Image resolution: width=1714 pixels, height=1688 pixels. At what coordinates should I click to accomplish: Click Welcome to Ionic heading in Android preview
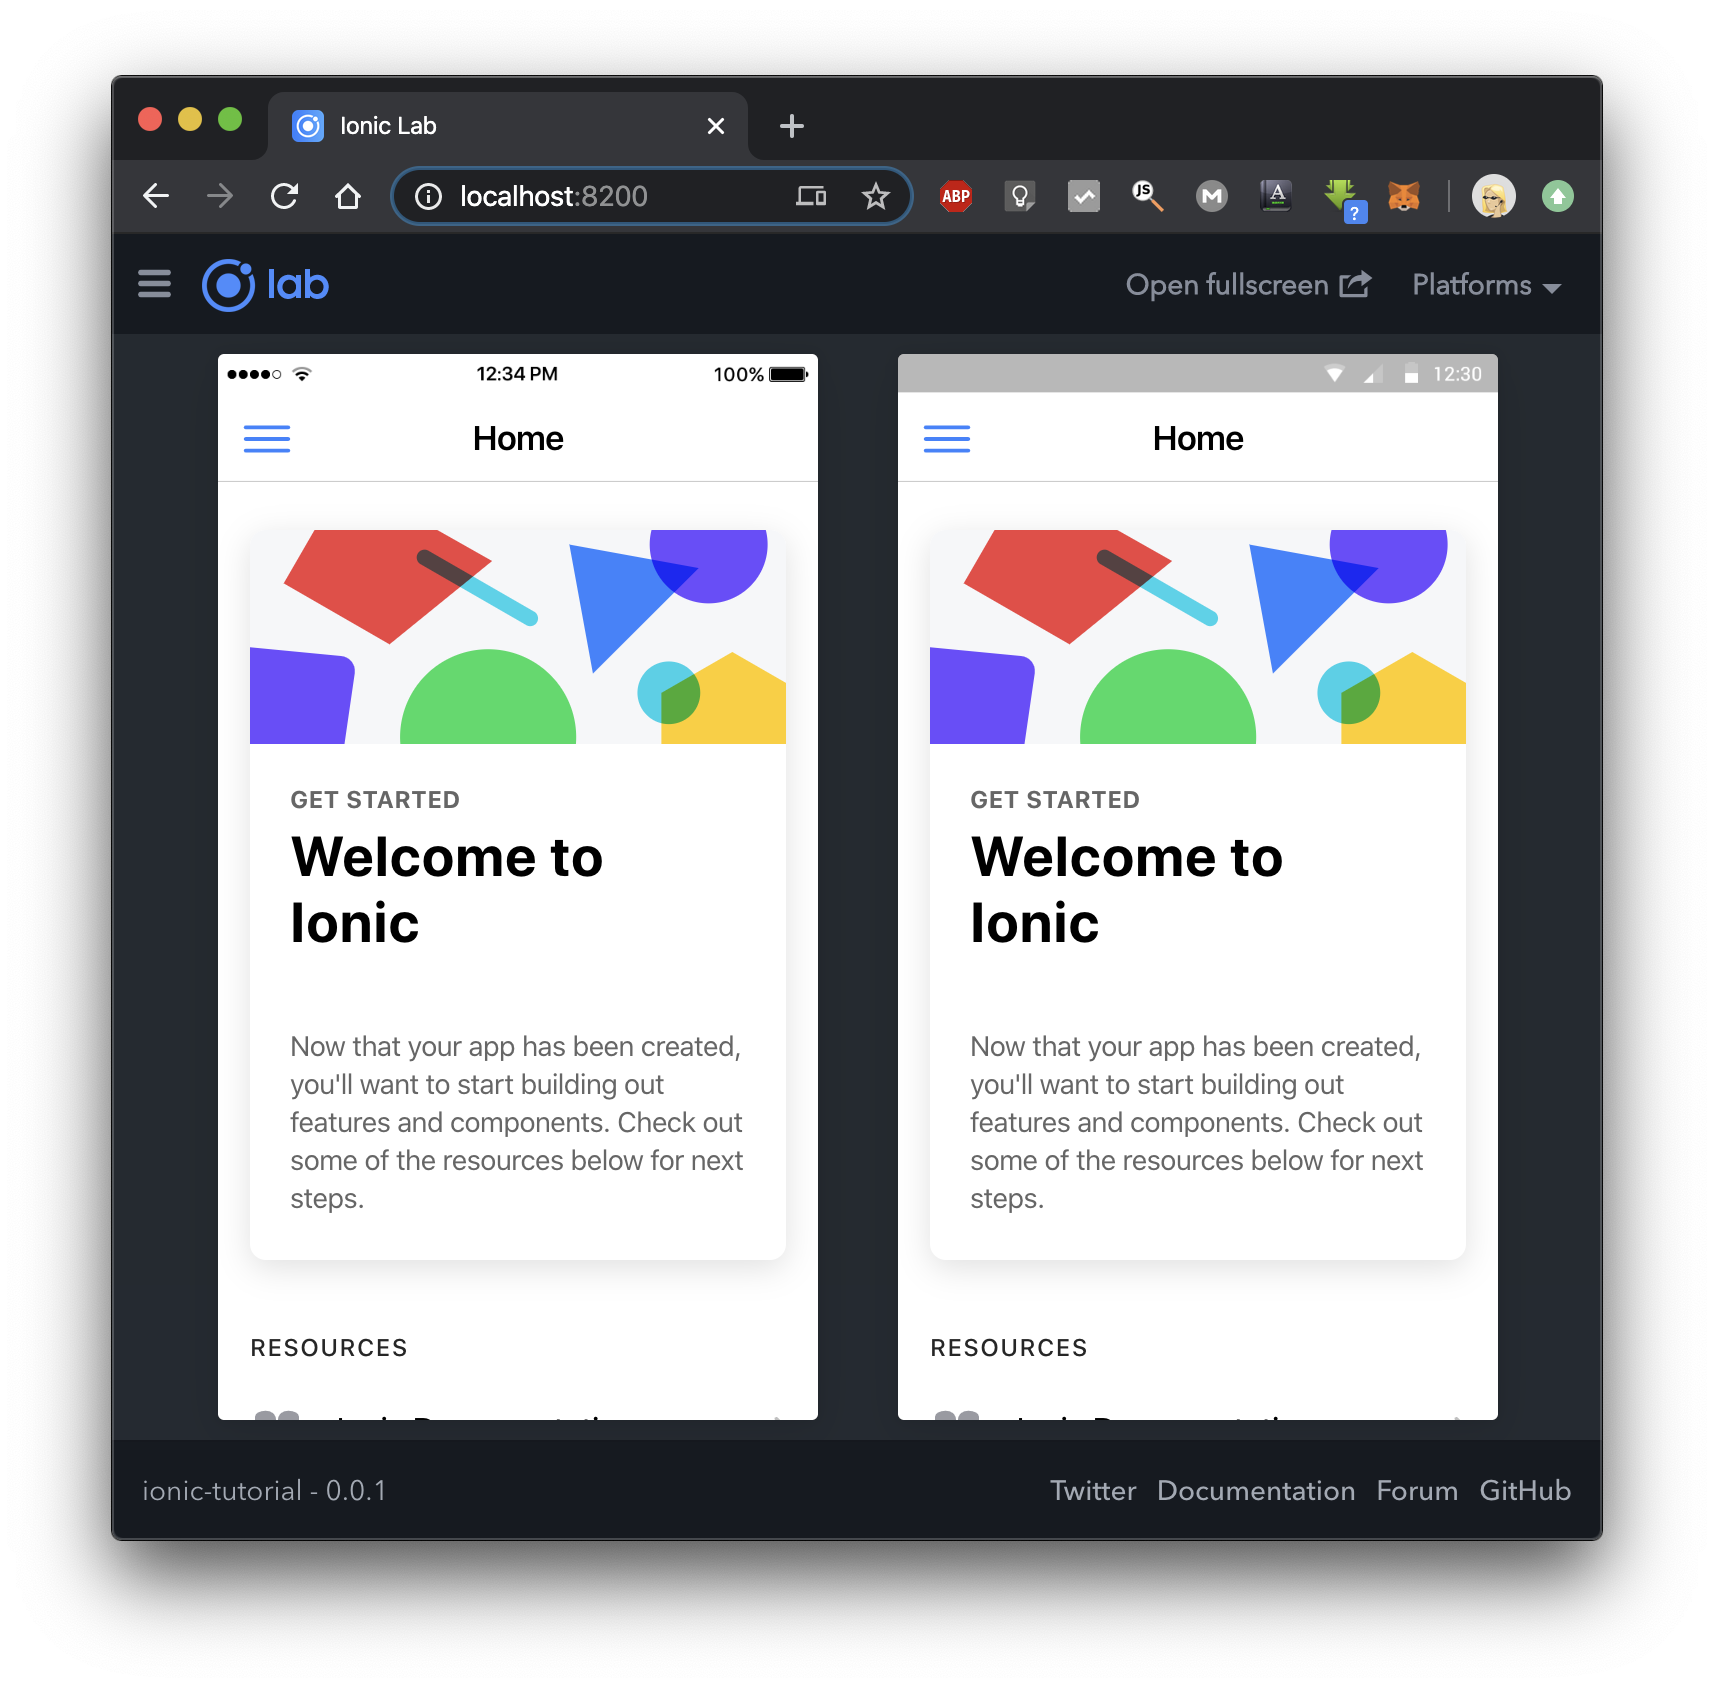[1127, 889]
